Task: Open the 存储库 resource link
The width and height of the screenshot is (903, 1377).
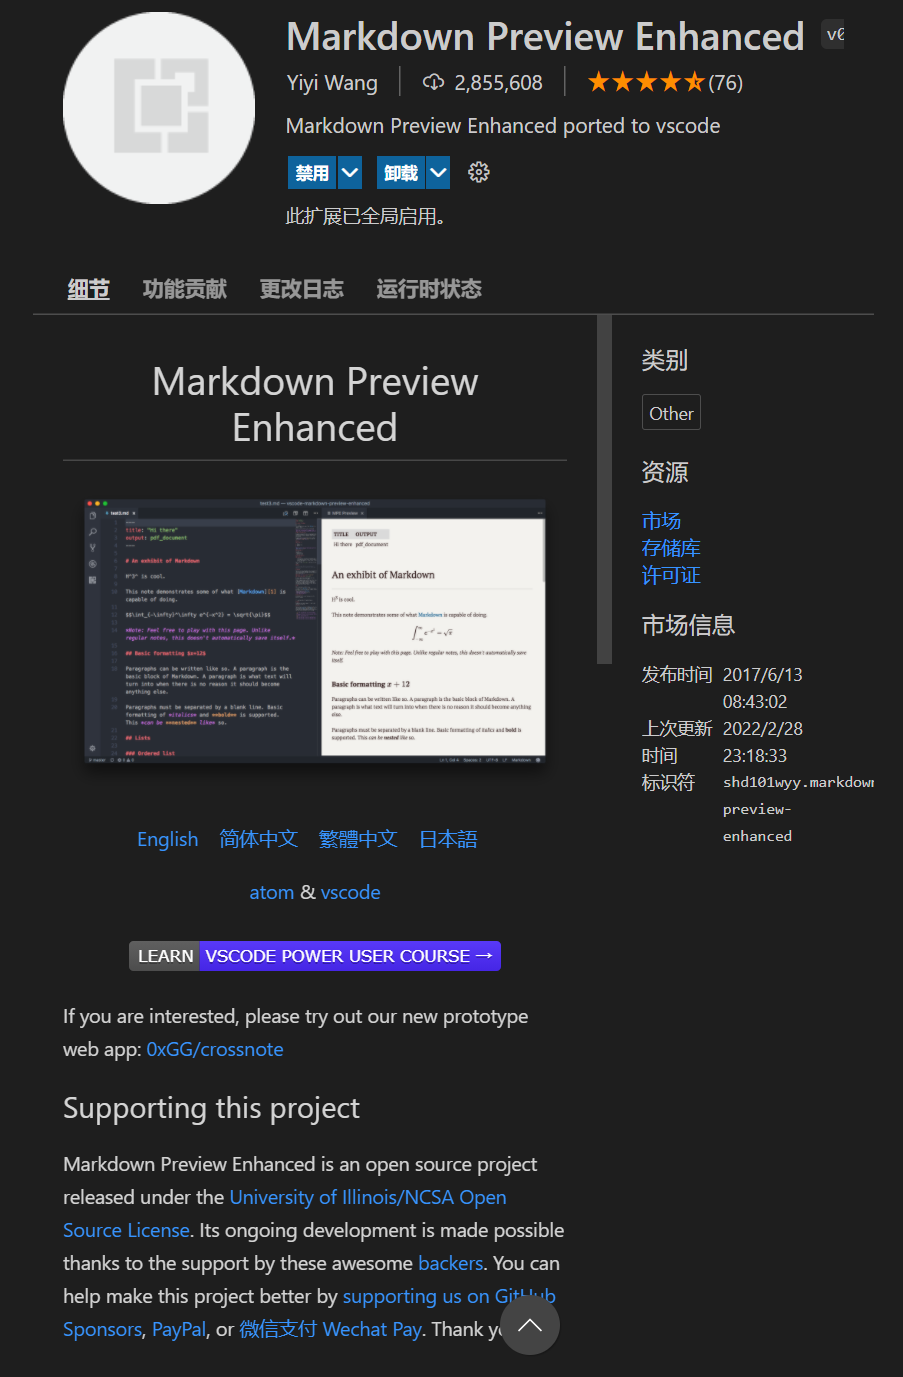Action: (x=671, y=547)
